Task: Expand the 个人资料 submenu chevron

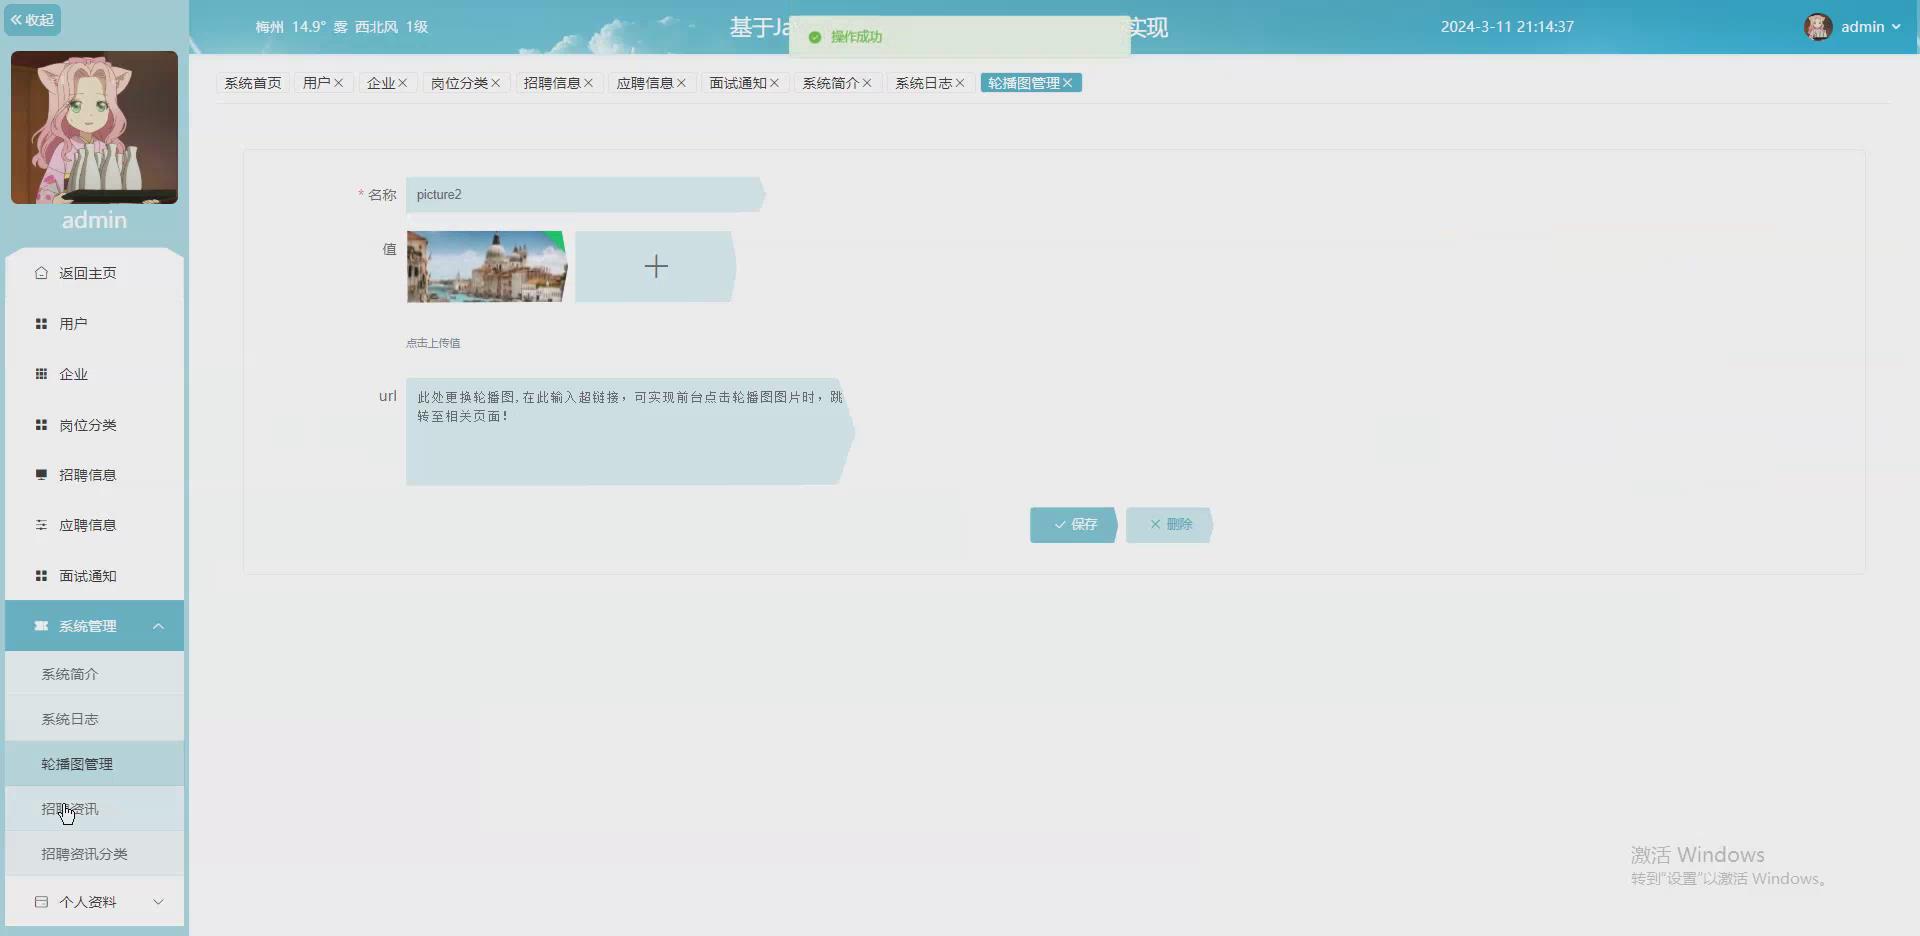Action: 158,902
